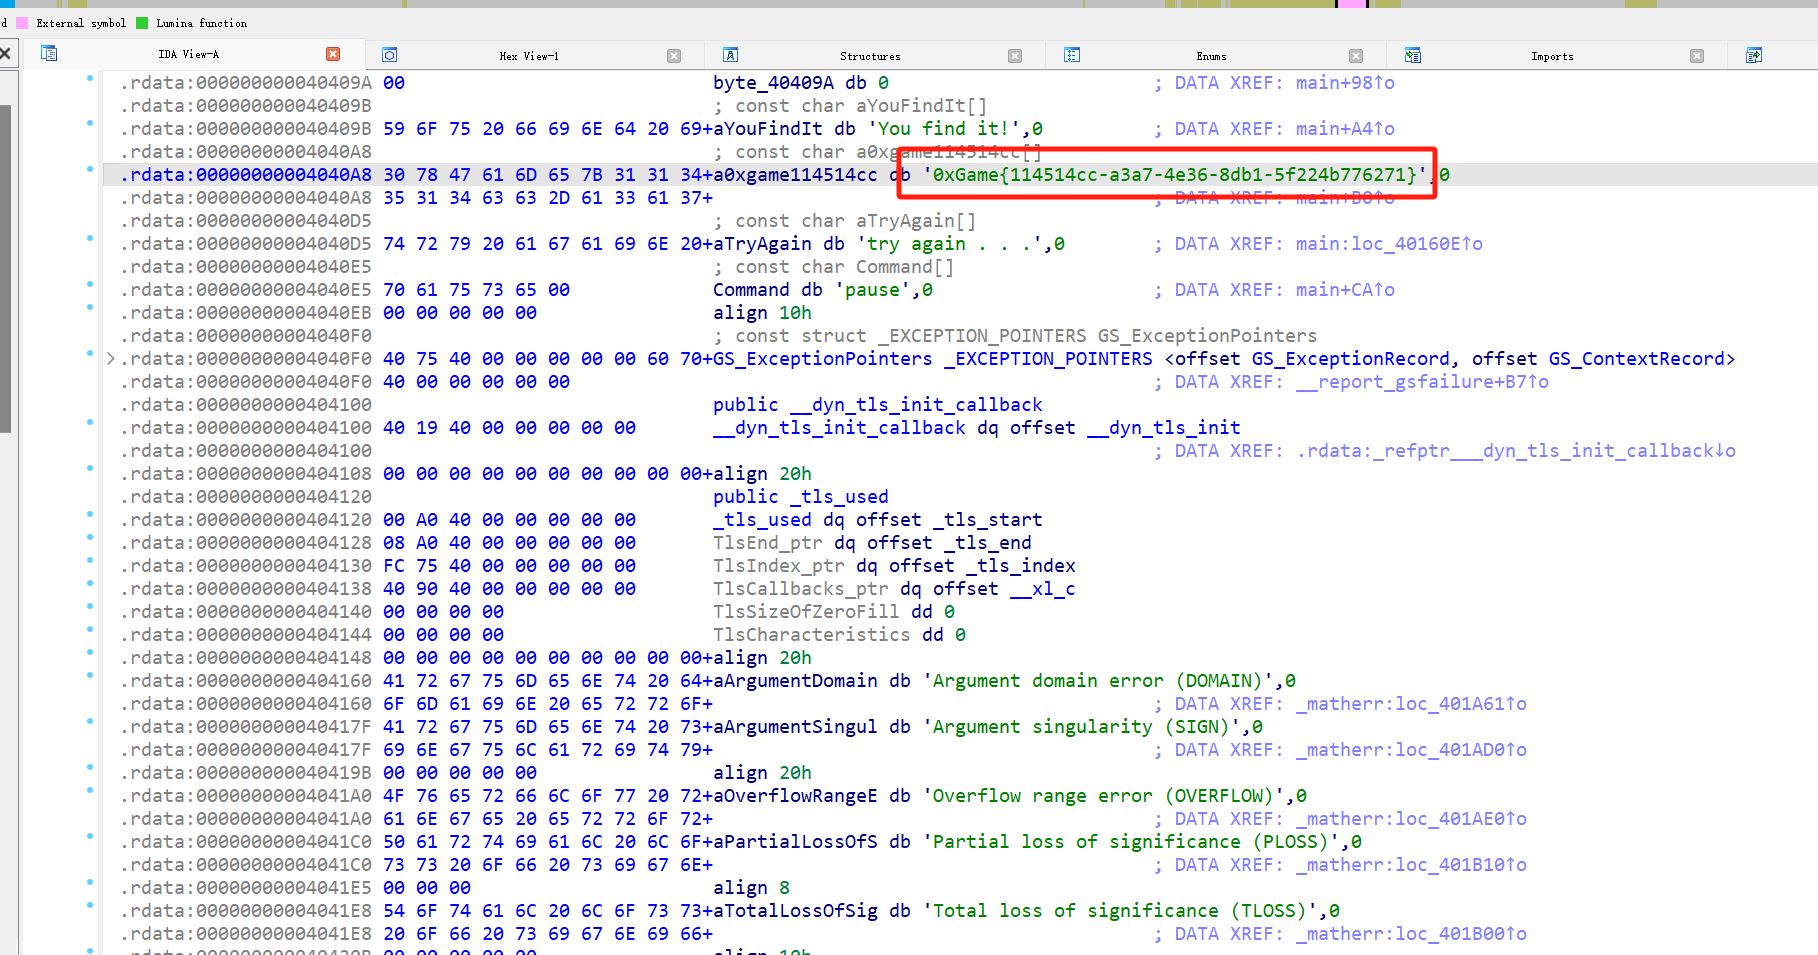Click the Exports tab icon at far right
Viewport: 1818px width, 955px height.
tap(1754, 55)
